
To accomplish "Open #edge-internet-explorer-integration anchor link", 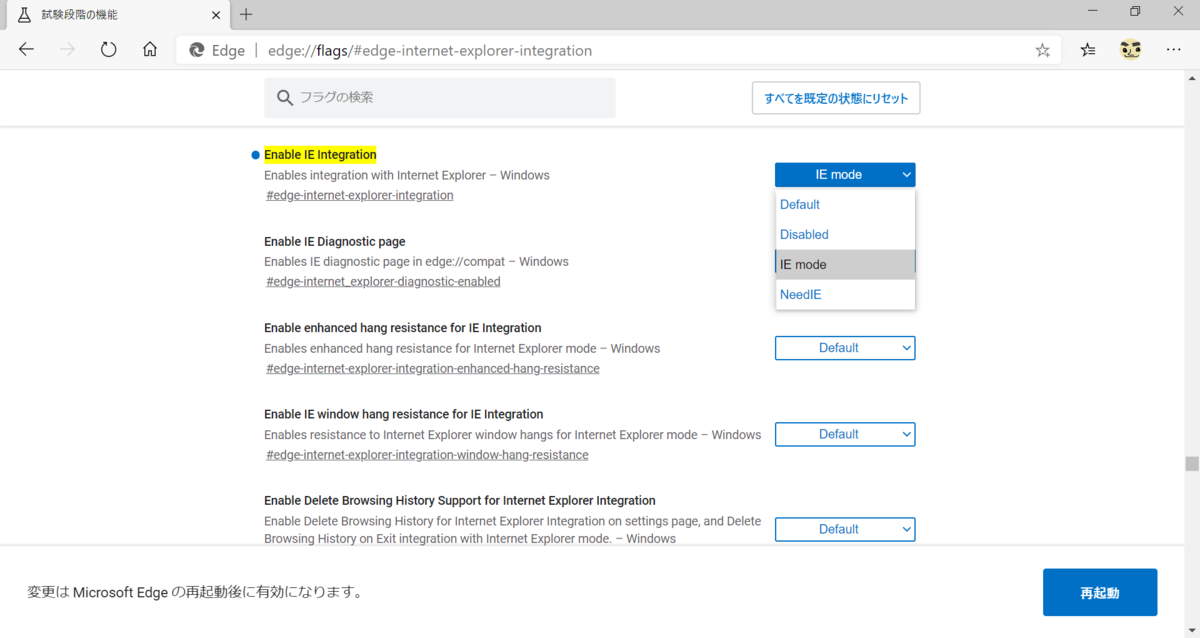I will tap(360, 195).
